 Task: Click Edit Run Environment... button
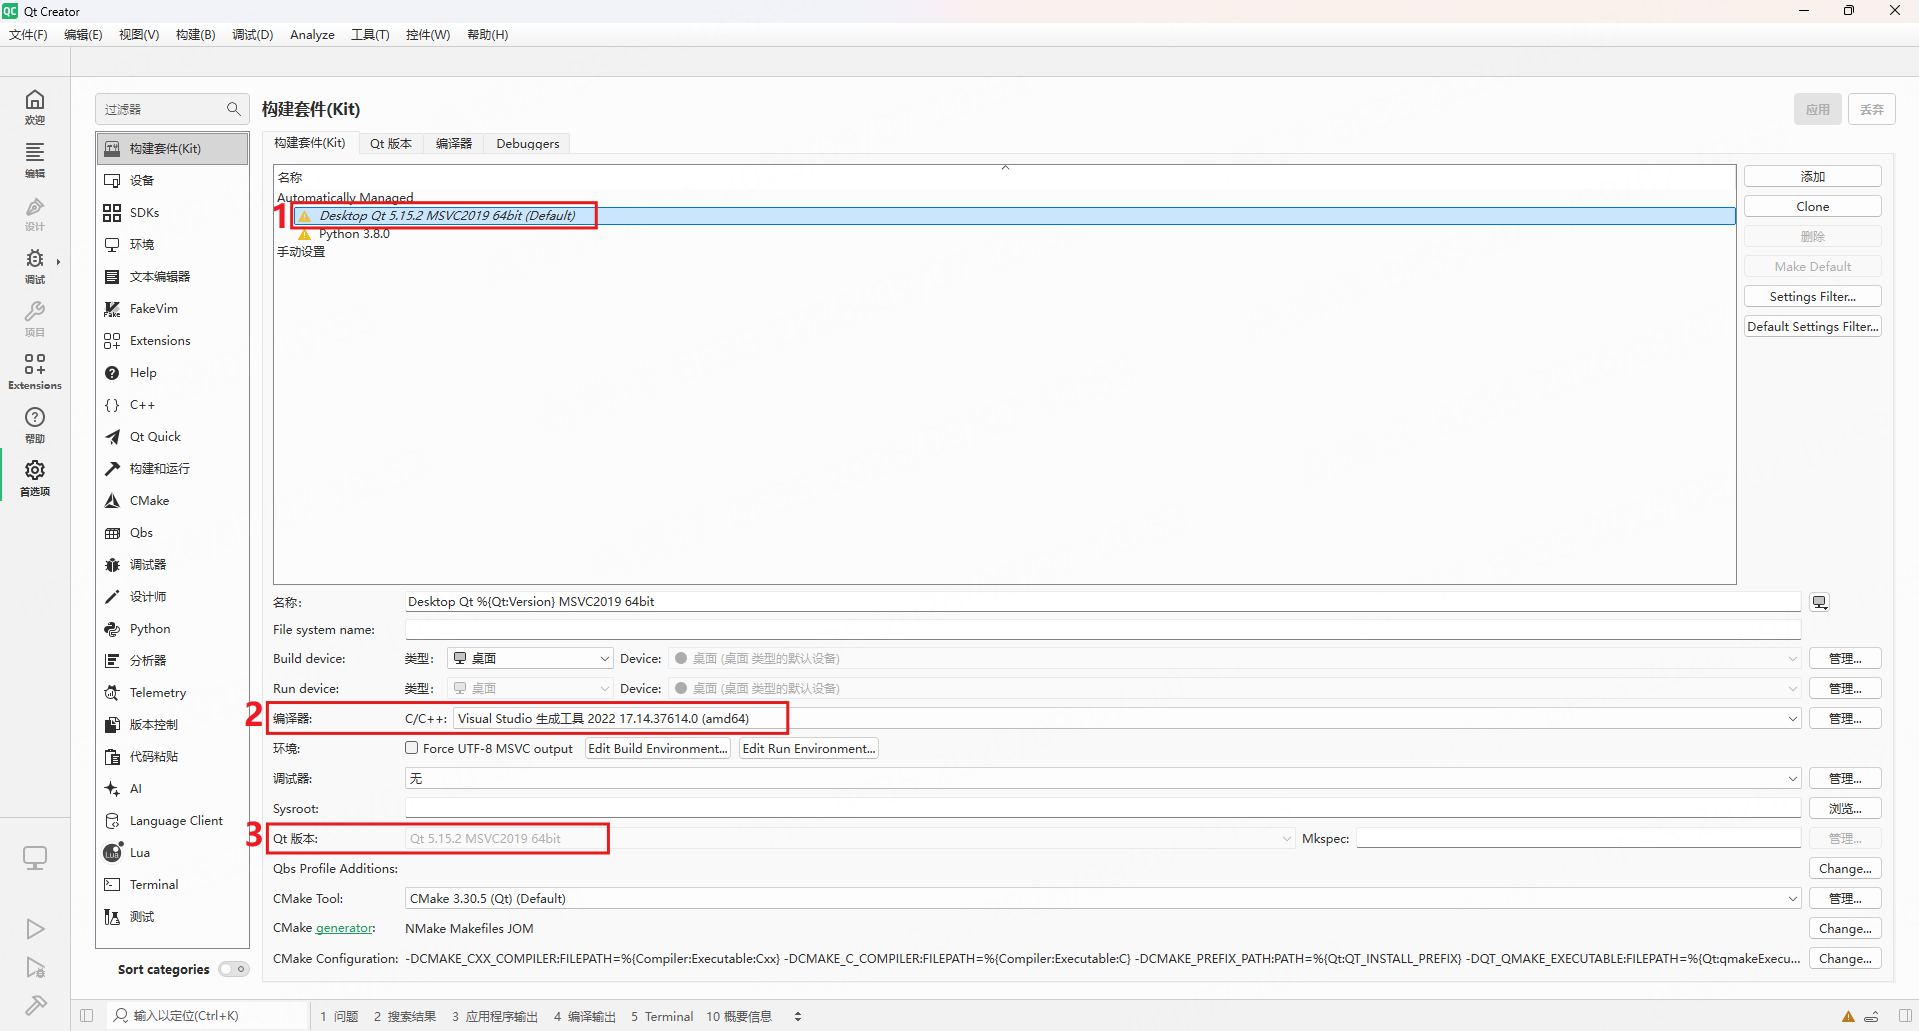[x=809, y=749]
